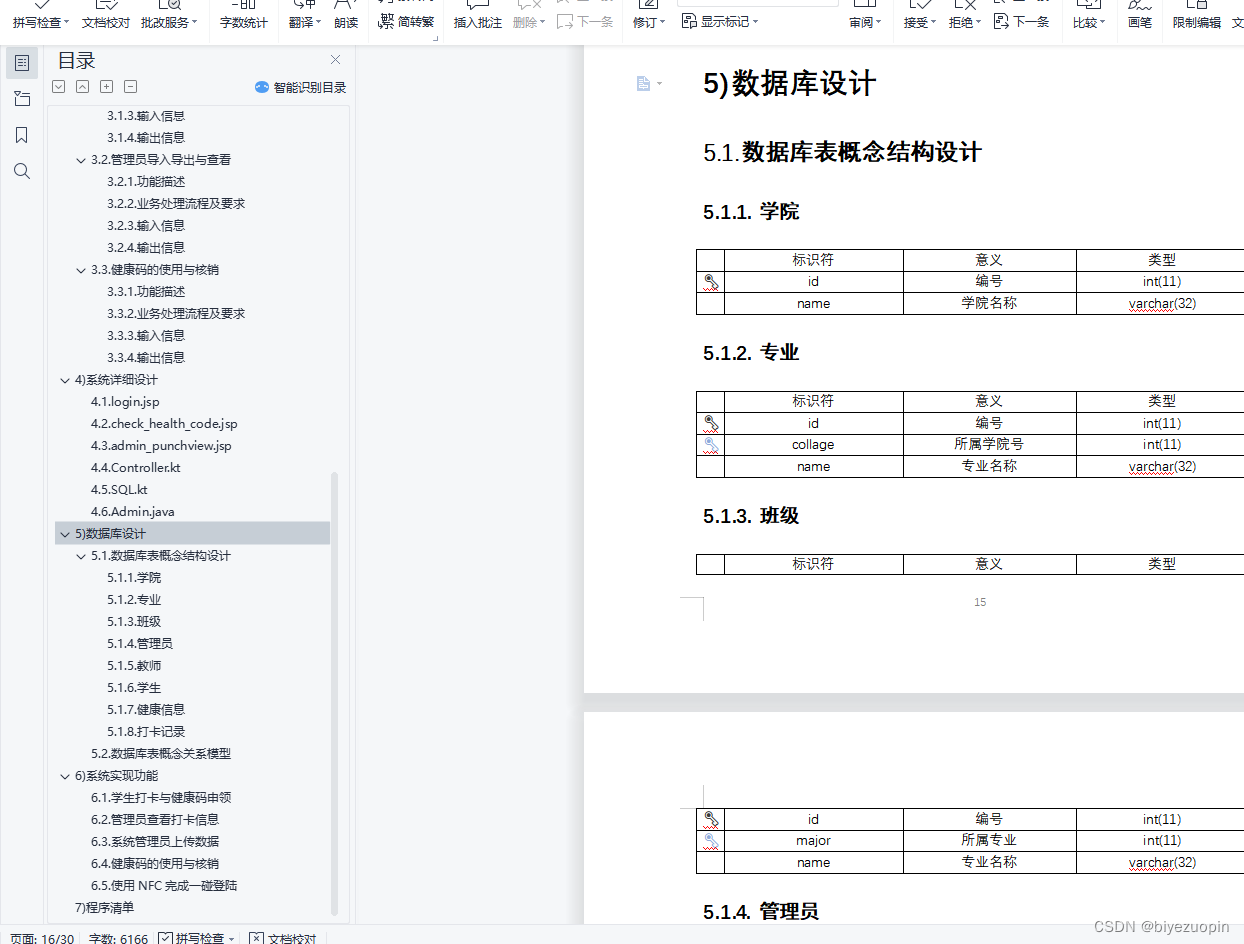The image size is (1244, 944).
Task: Click 字数统计 toolbar button
Action: (x=244, y=22)
